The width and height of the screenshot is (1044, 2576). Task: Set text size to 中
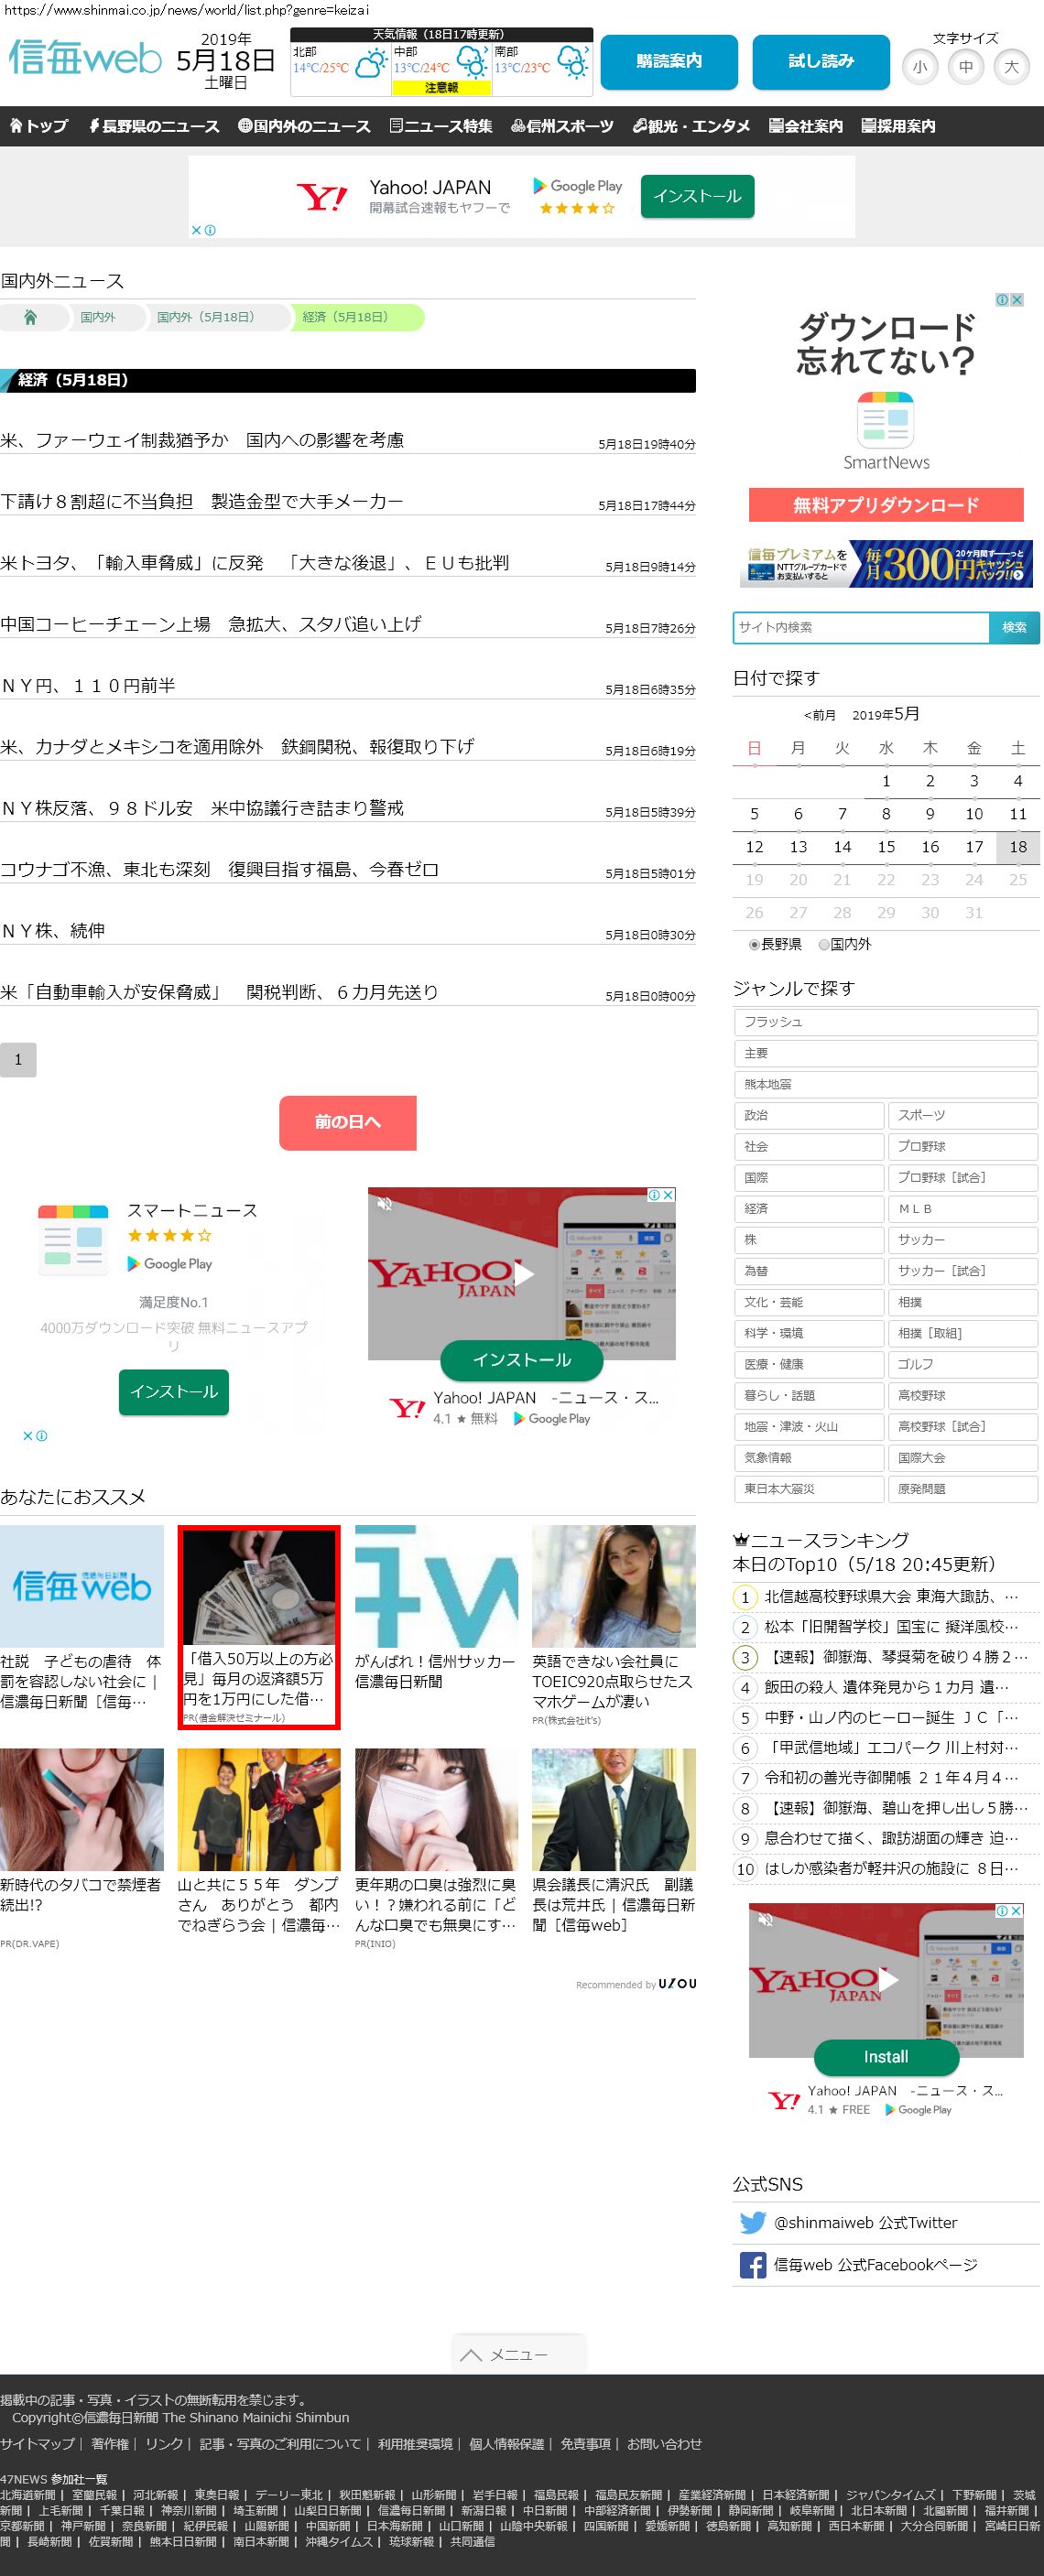[x=965, y=67]
